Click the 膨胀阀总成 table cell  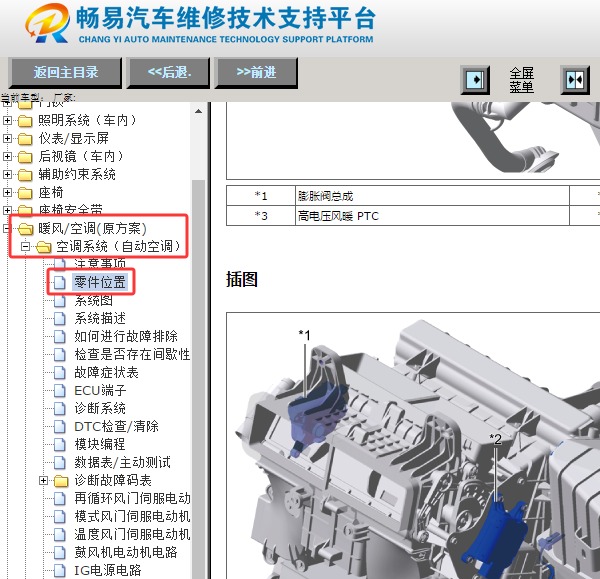[432, 196]
